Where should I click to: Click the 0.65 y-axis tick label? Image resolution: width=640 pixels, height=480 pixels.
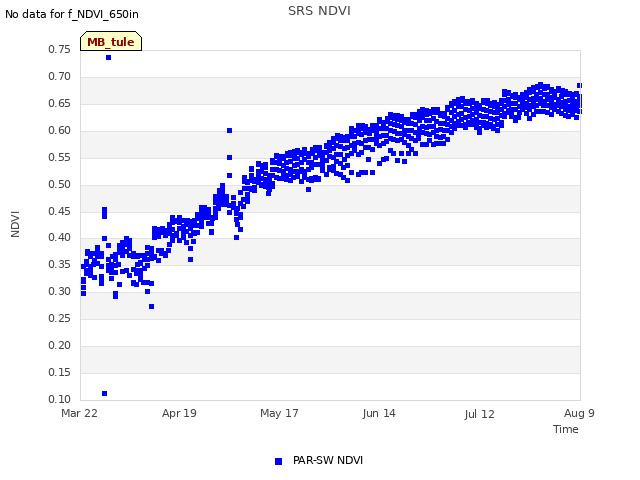(60, 103)
